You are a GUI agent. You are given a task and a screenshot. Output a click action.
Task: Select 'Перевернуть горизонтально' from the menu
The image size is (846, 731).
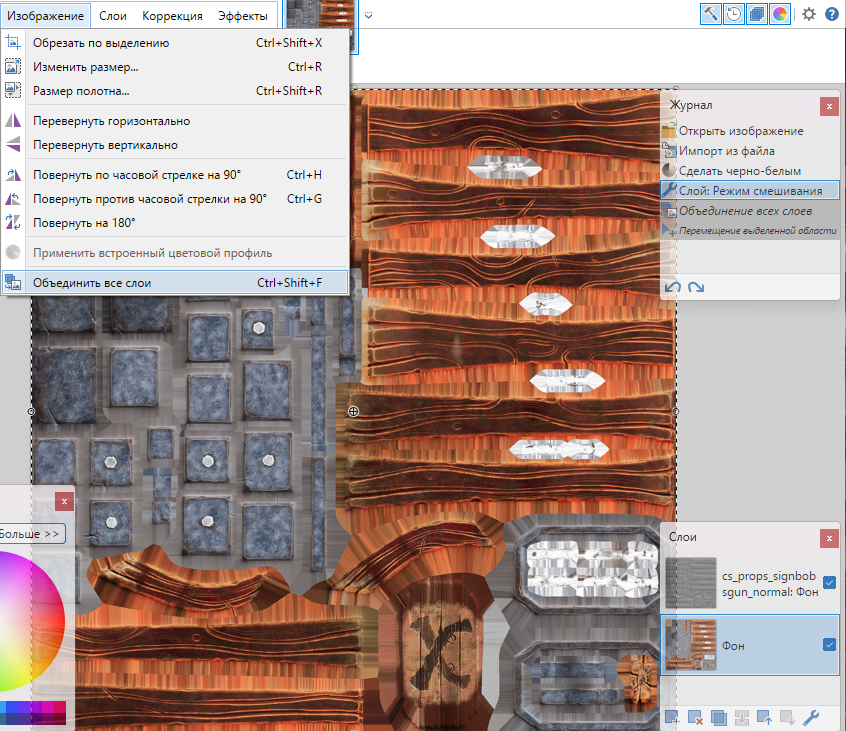[x=111, y=121]
